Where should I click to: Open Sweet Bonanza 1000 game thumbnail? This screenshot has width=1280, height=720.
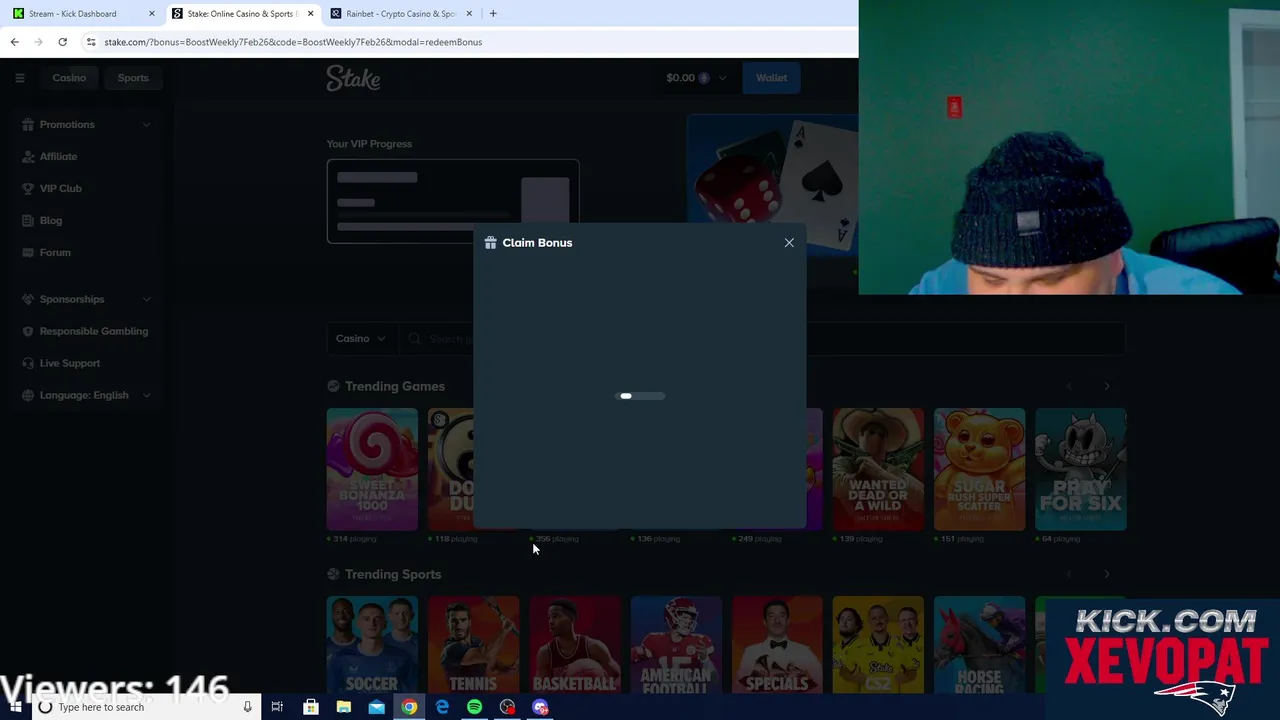point(372,469)
